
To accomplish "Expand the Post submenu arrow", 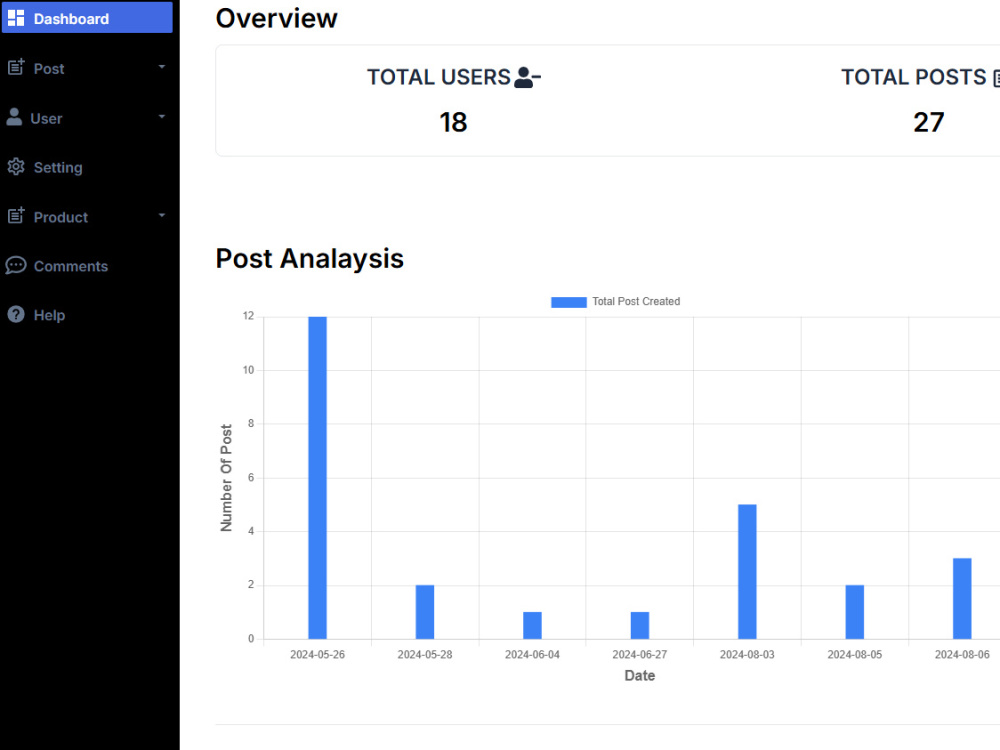I will point(162,67).
